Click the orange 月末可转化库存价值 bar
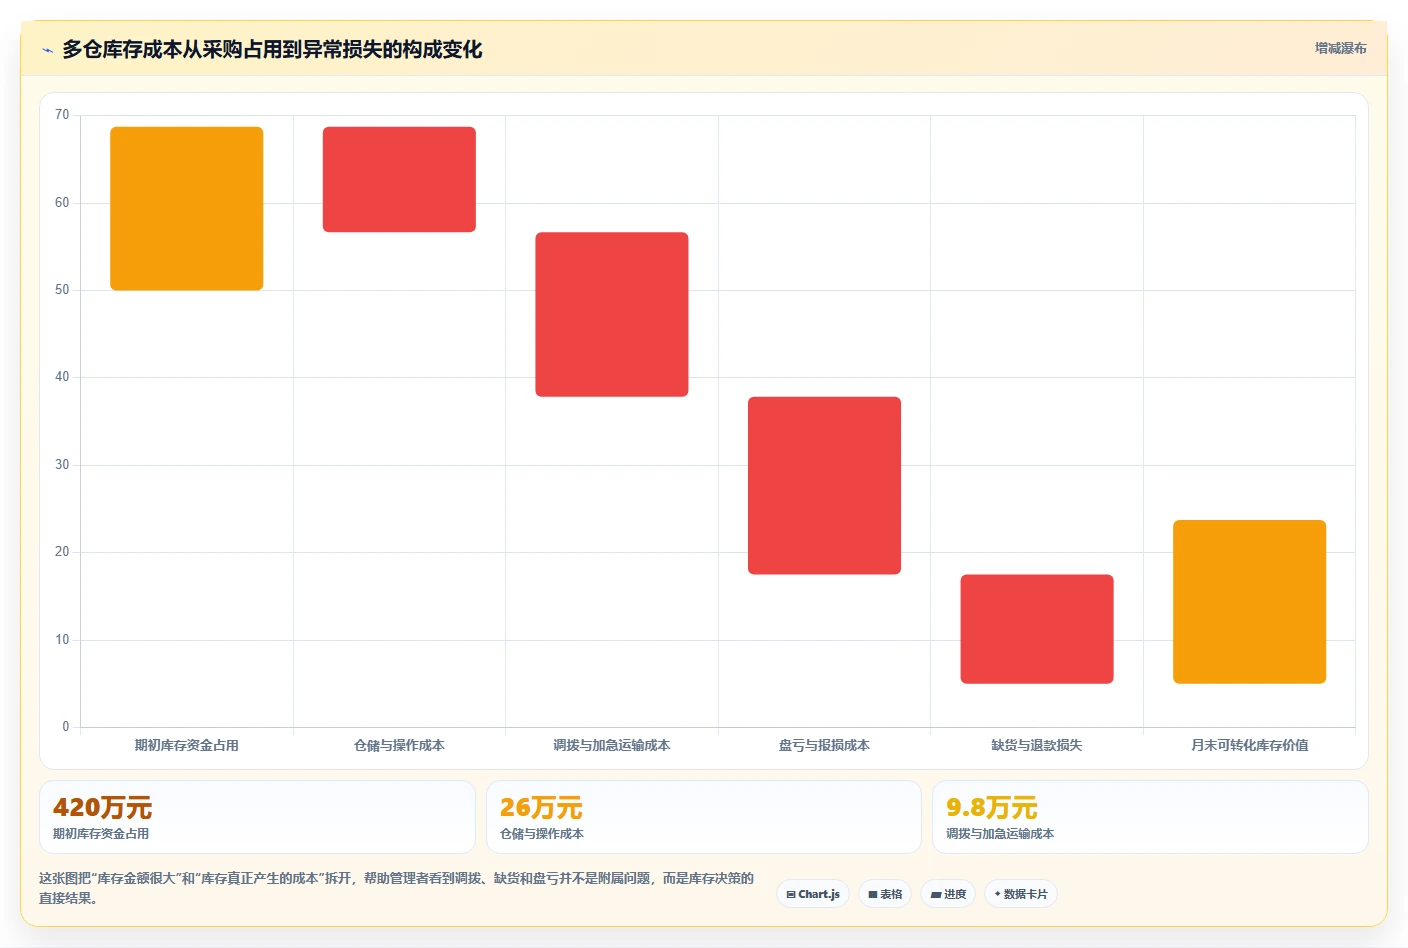The width and height of the screenshot is (1408, 948). pos(1249,602)
